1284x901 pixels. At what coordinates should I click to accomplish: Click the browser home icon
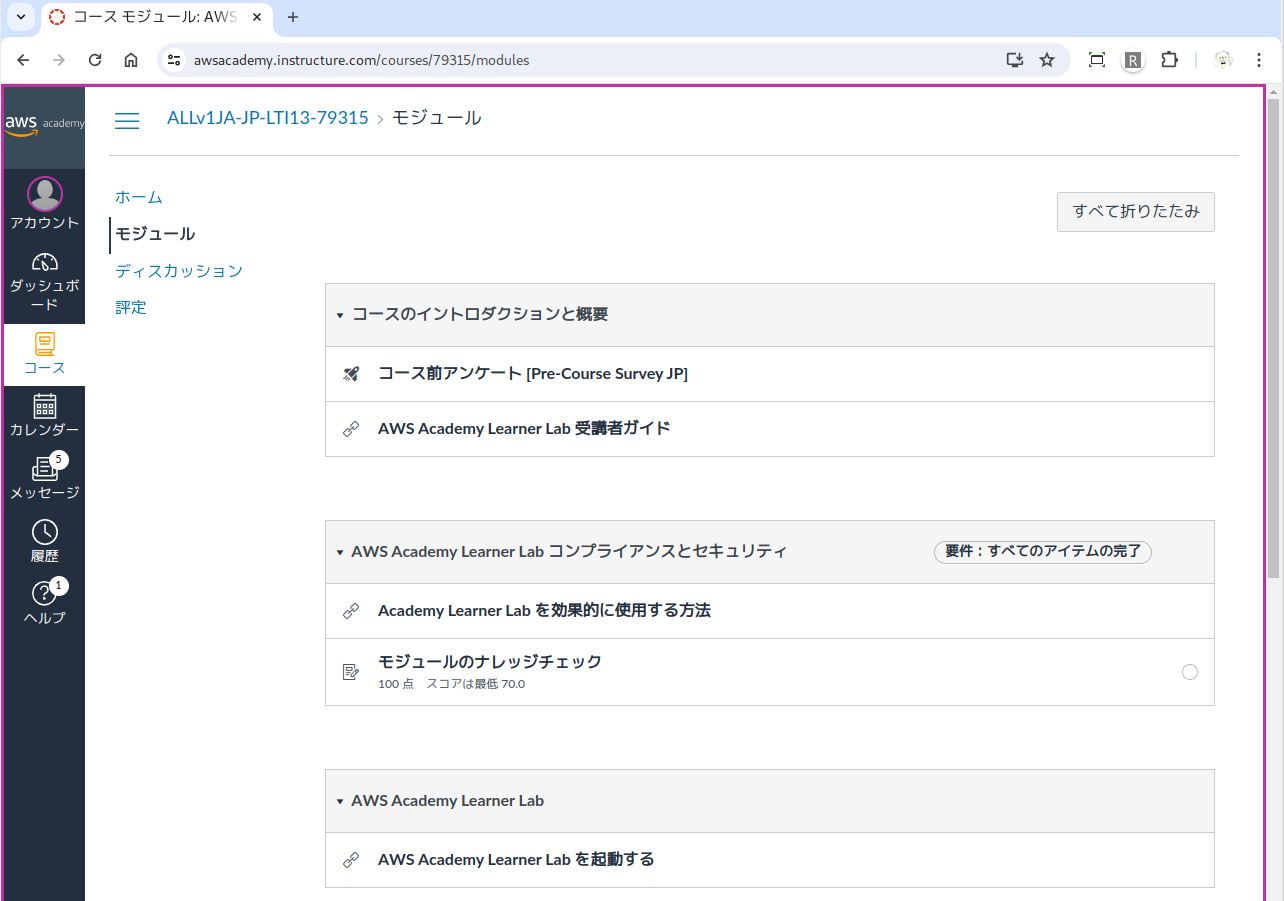tap(131, 60)
